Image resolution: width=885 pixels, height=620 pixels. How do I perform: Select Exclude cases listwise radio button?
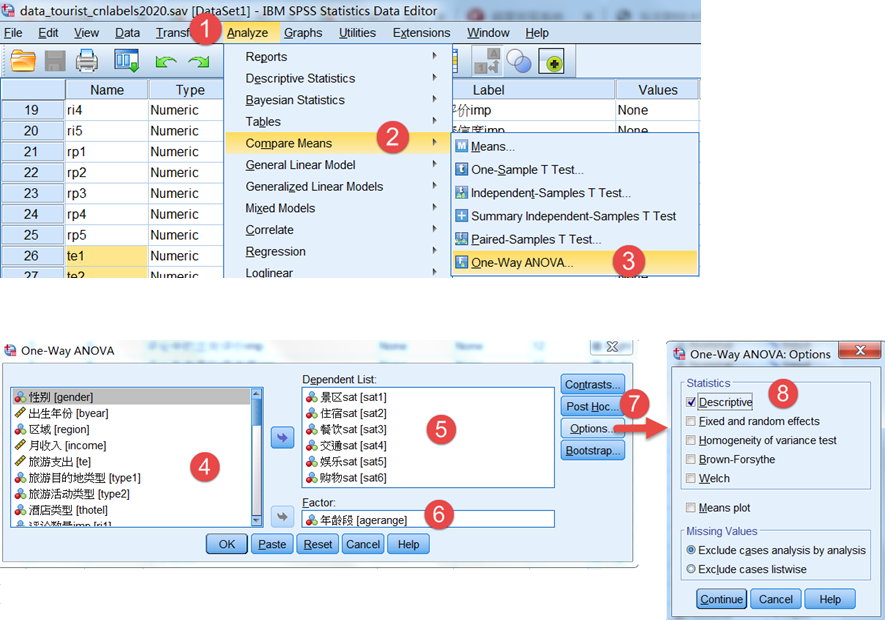pos(691,569)
